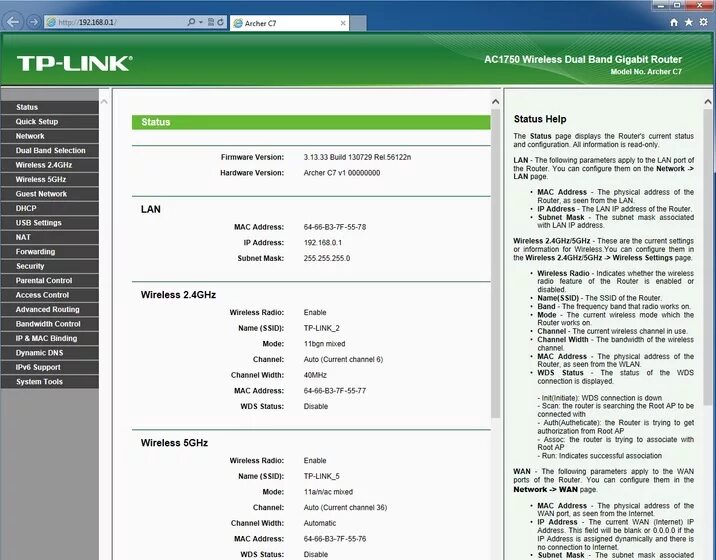Open Advanced Routing menu item

49,310
